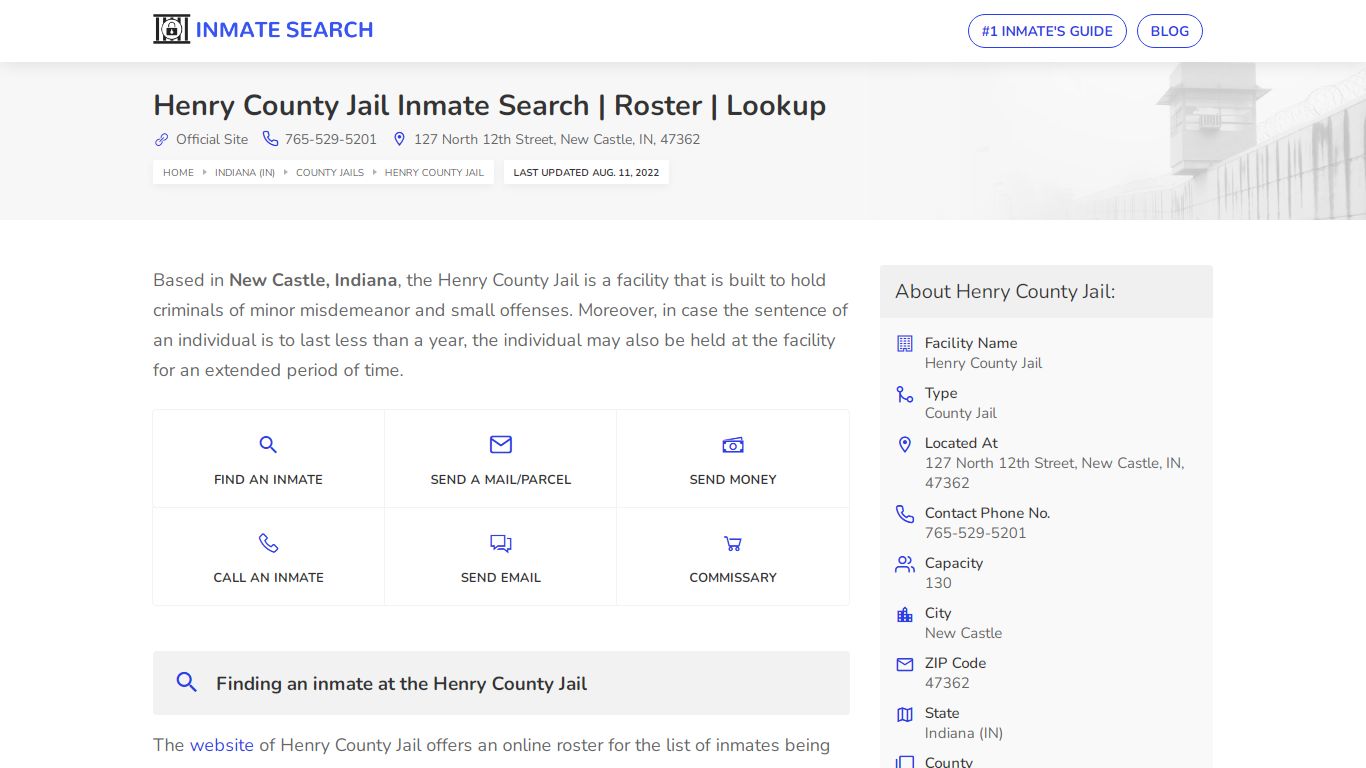
Task: Click the Call an Inmate phone icon
Action: pos(268,543)
